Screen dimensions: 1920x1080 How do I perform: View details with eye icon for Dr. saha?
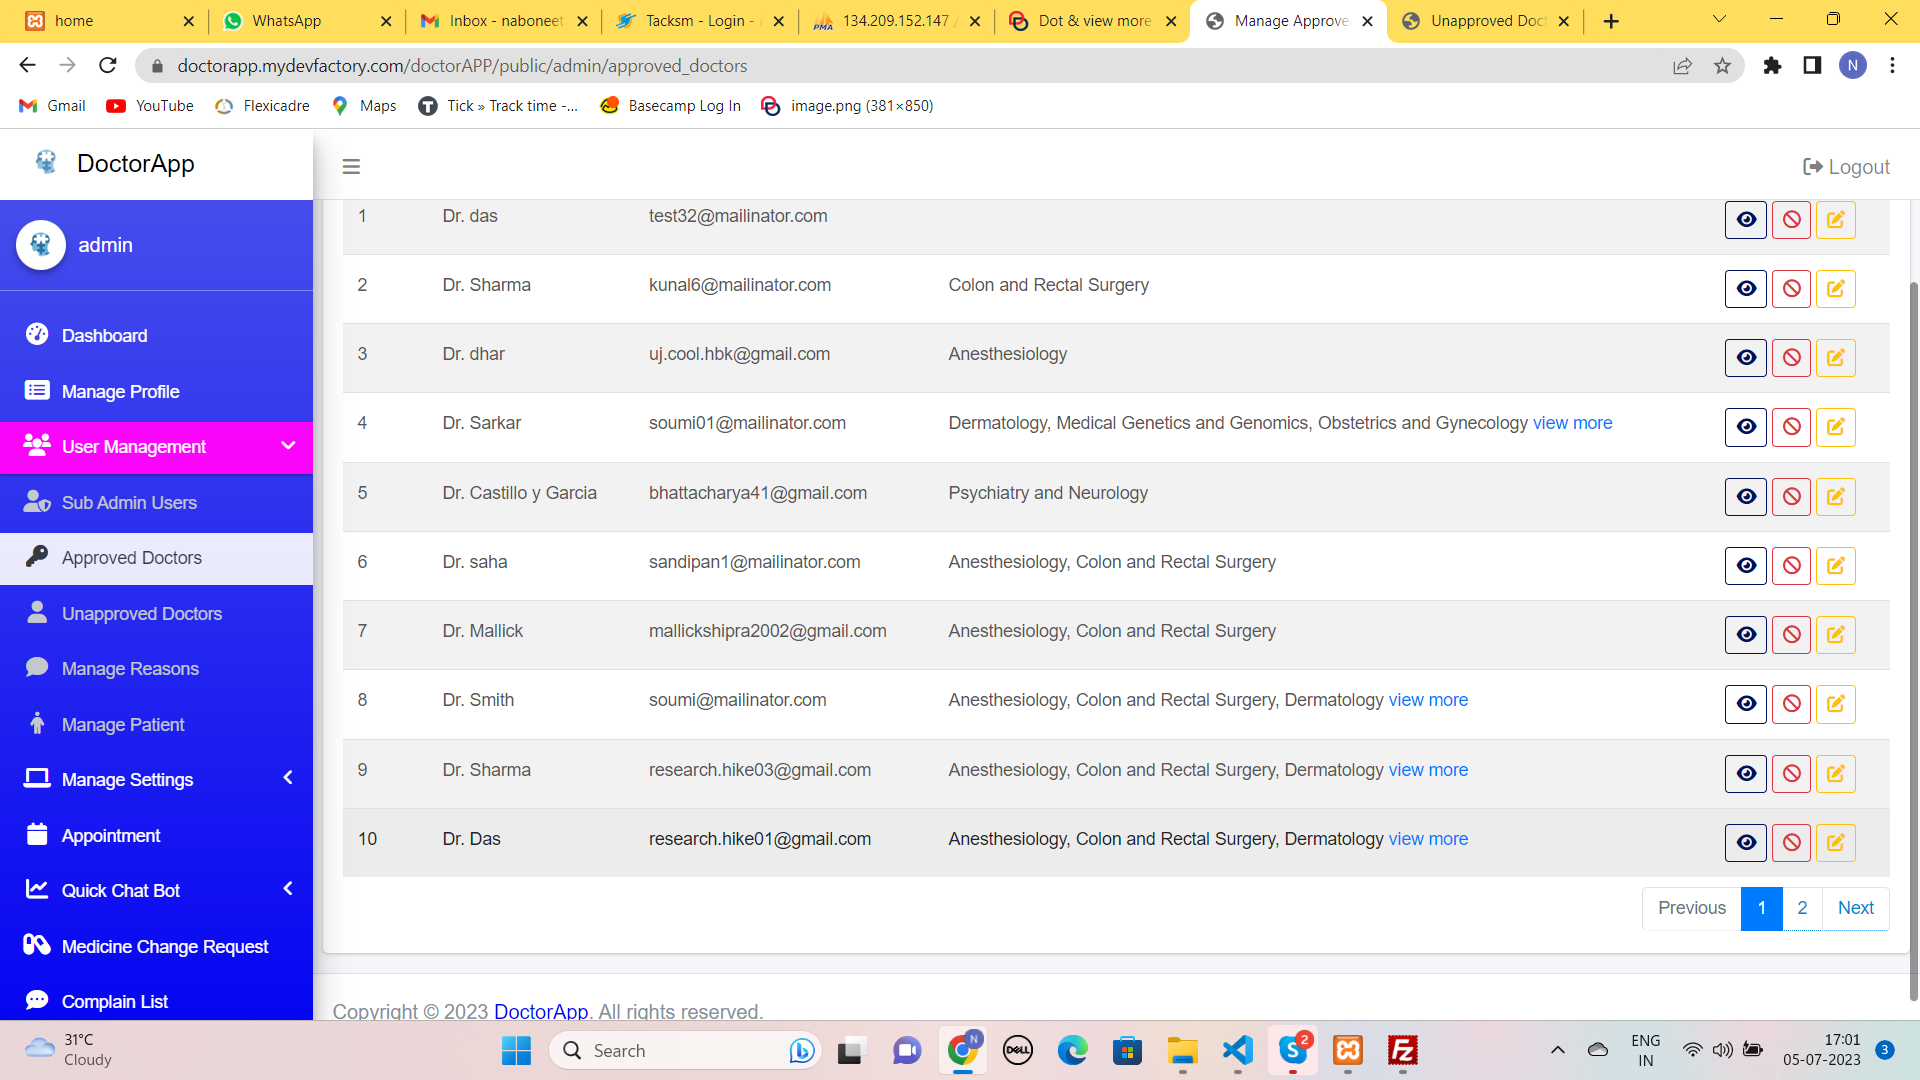point(1746,566)
